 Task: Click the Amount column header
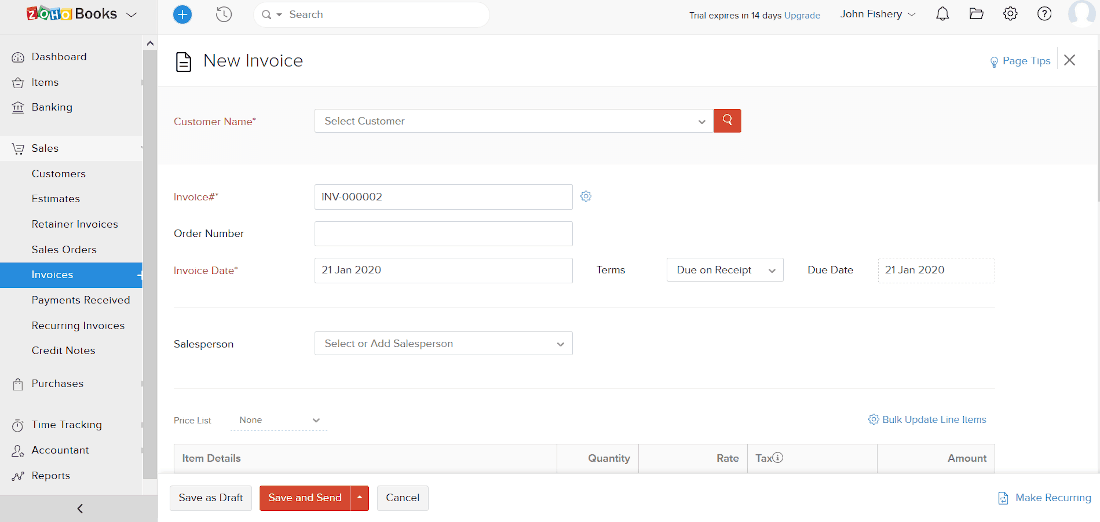[967, 458]
